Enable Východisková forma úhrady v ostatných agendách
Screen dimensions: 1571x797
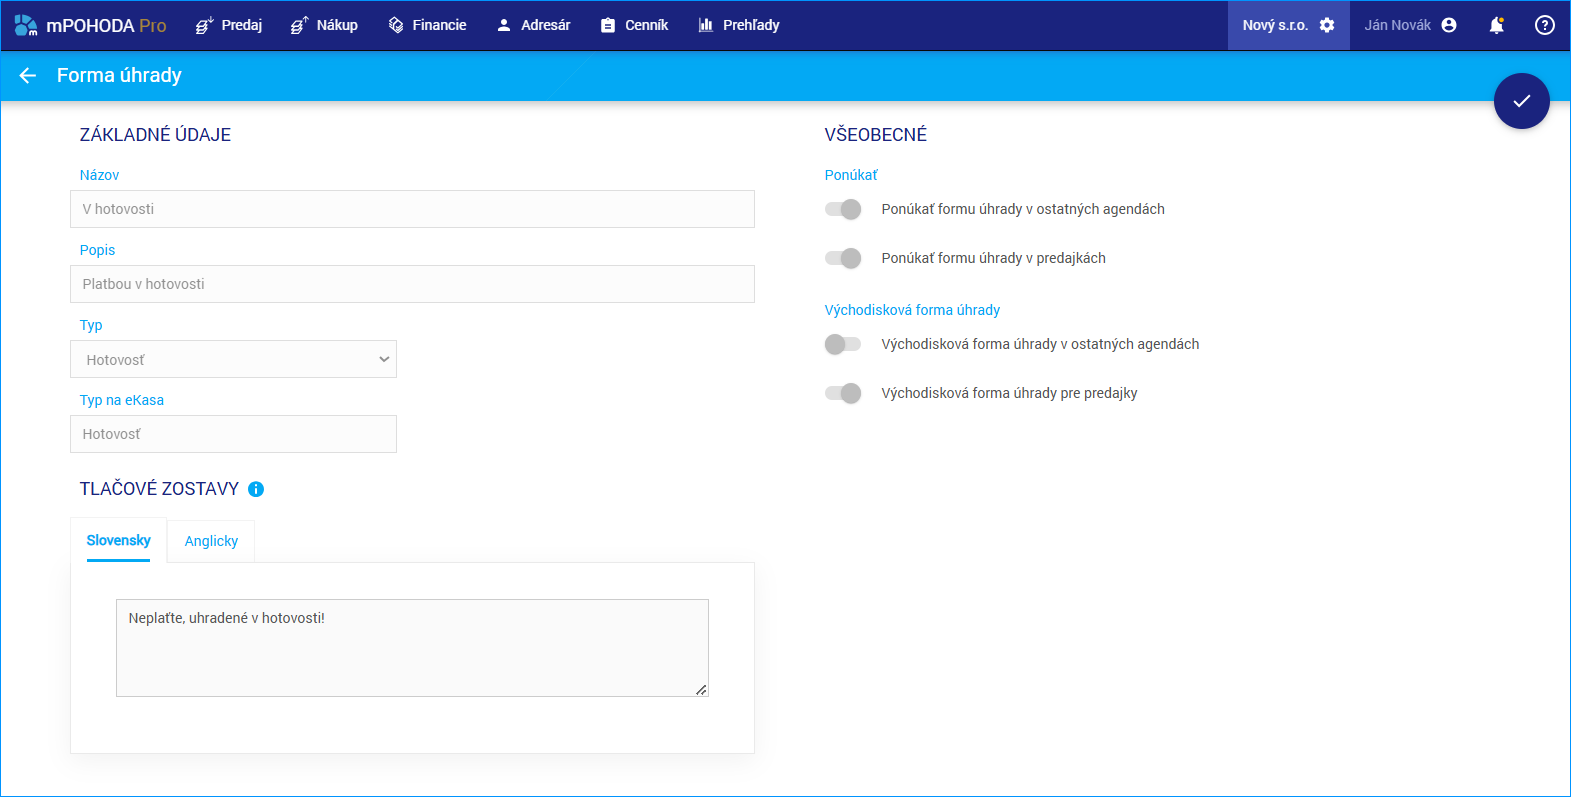click(x=843, y=344)
